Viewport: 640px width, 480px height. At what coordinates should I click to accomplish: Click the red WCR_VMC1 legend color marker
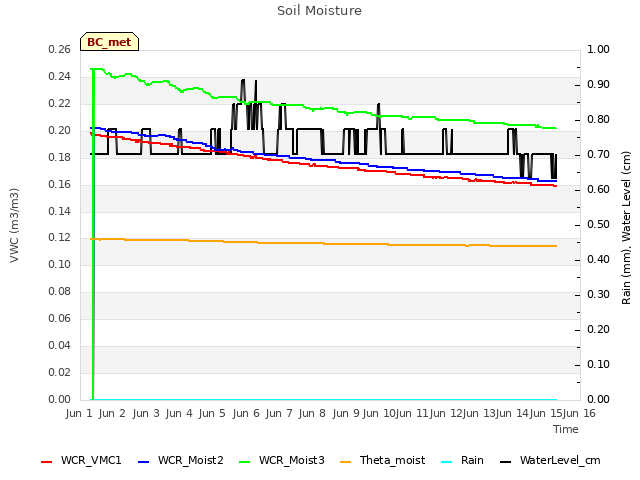click(47, 462)
